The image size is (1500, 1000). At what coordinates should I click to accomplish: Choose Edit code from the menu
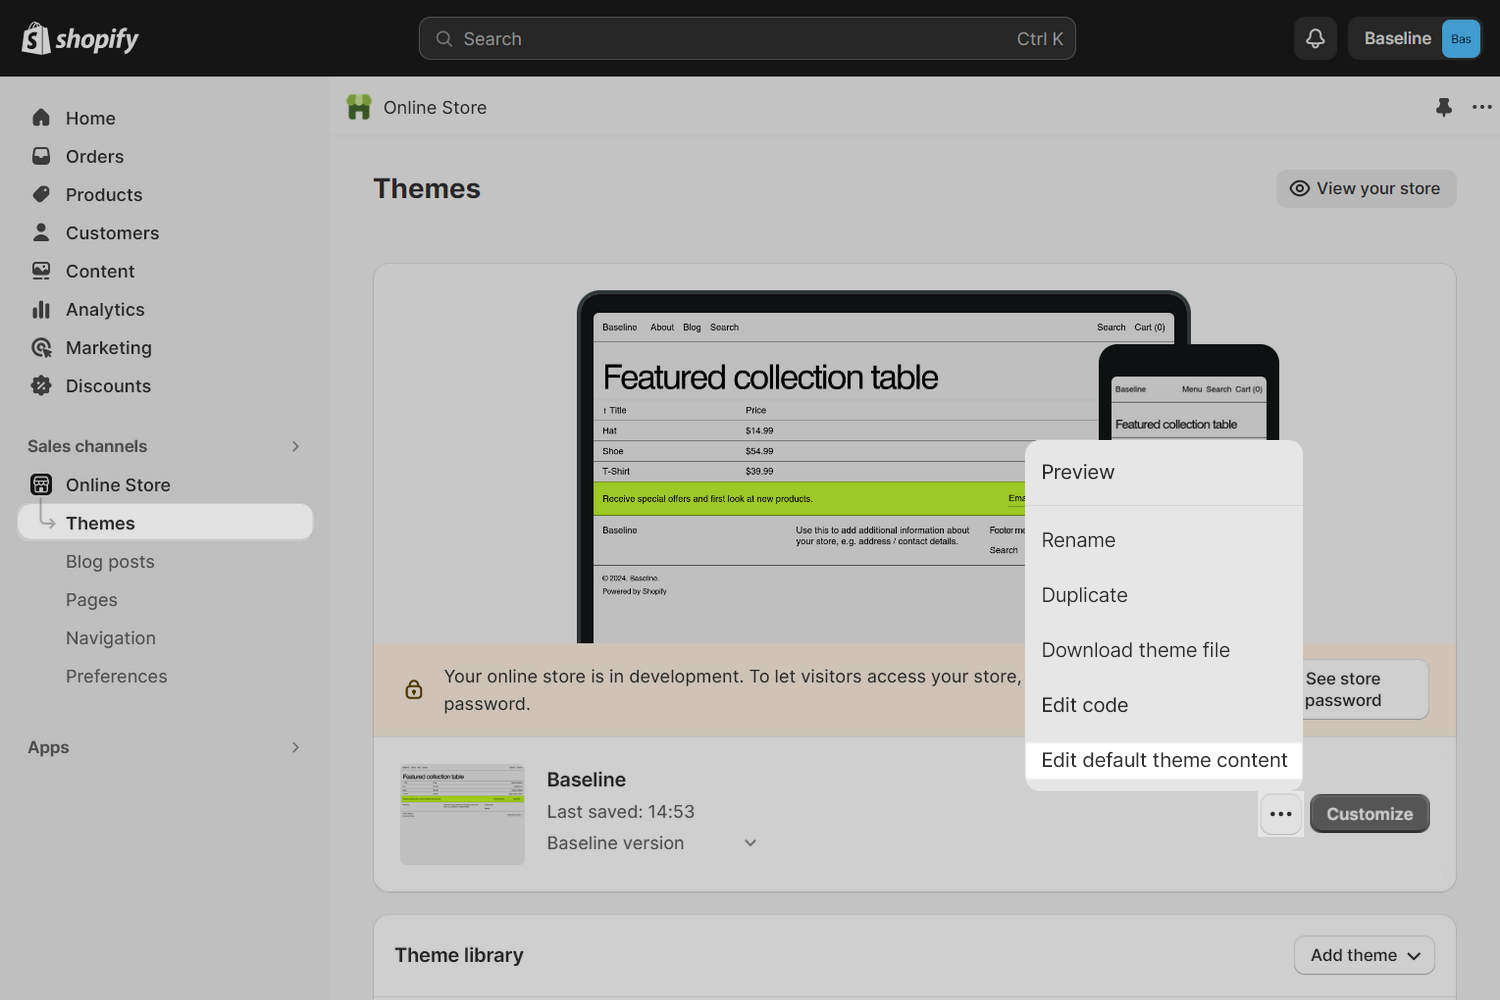click(1085, 705)
